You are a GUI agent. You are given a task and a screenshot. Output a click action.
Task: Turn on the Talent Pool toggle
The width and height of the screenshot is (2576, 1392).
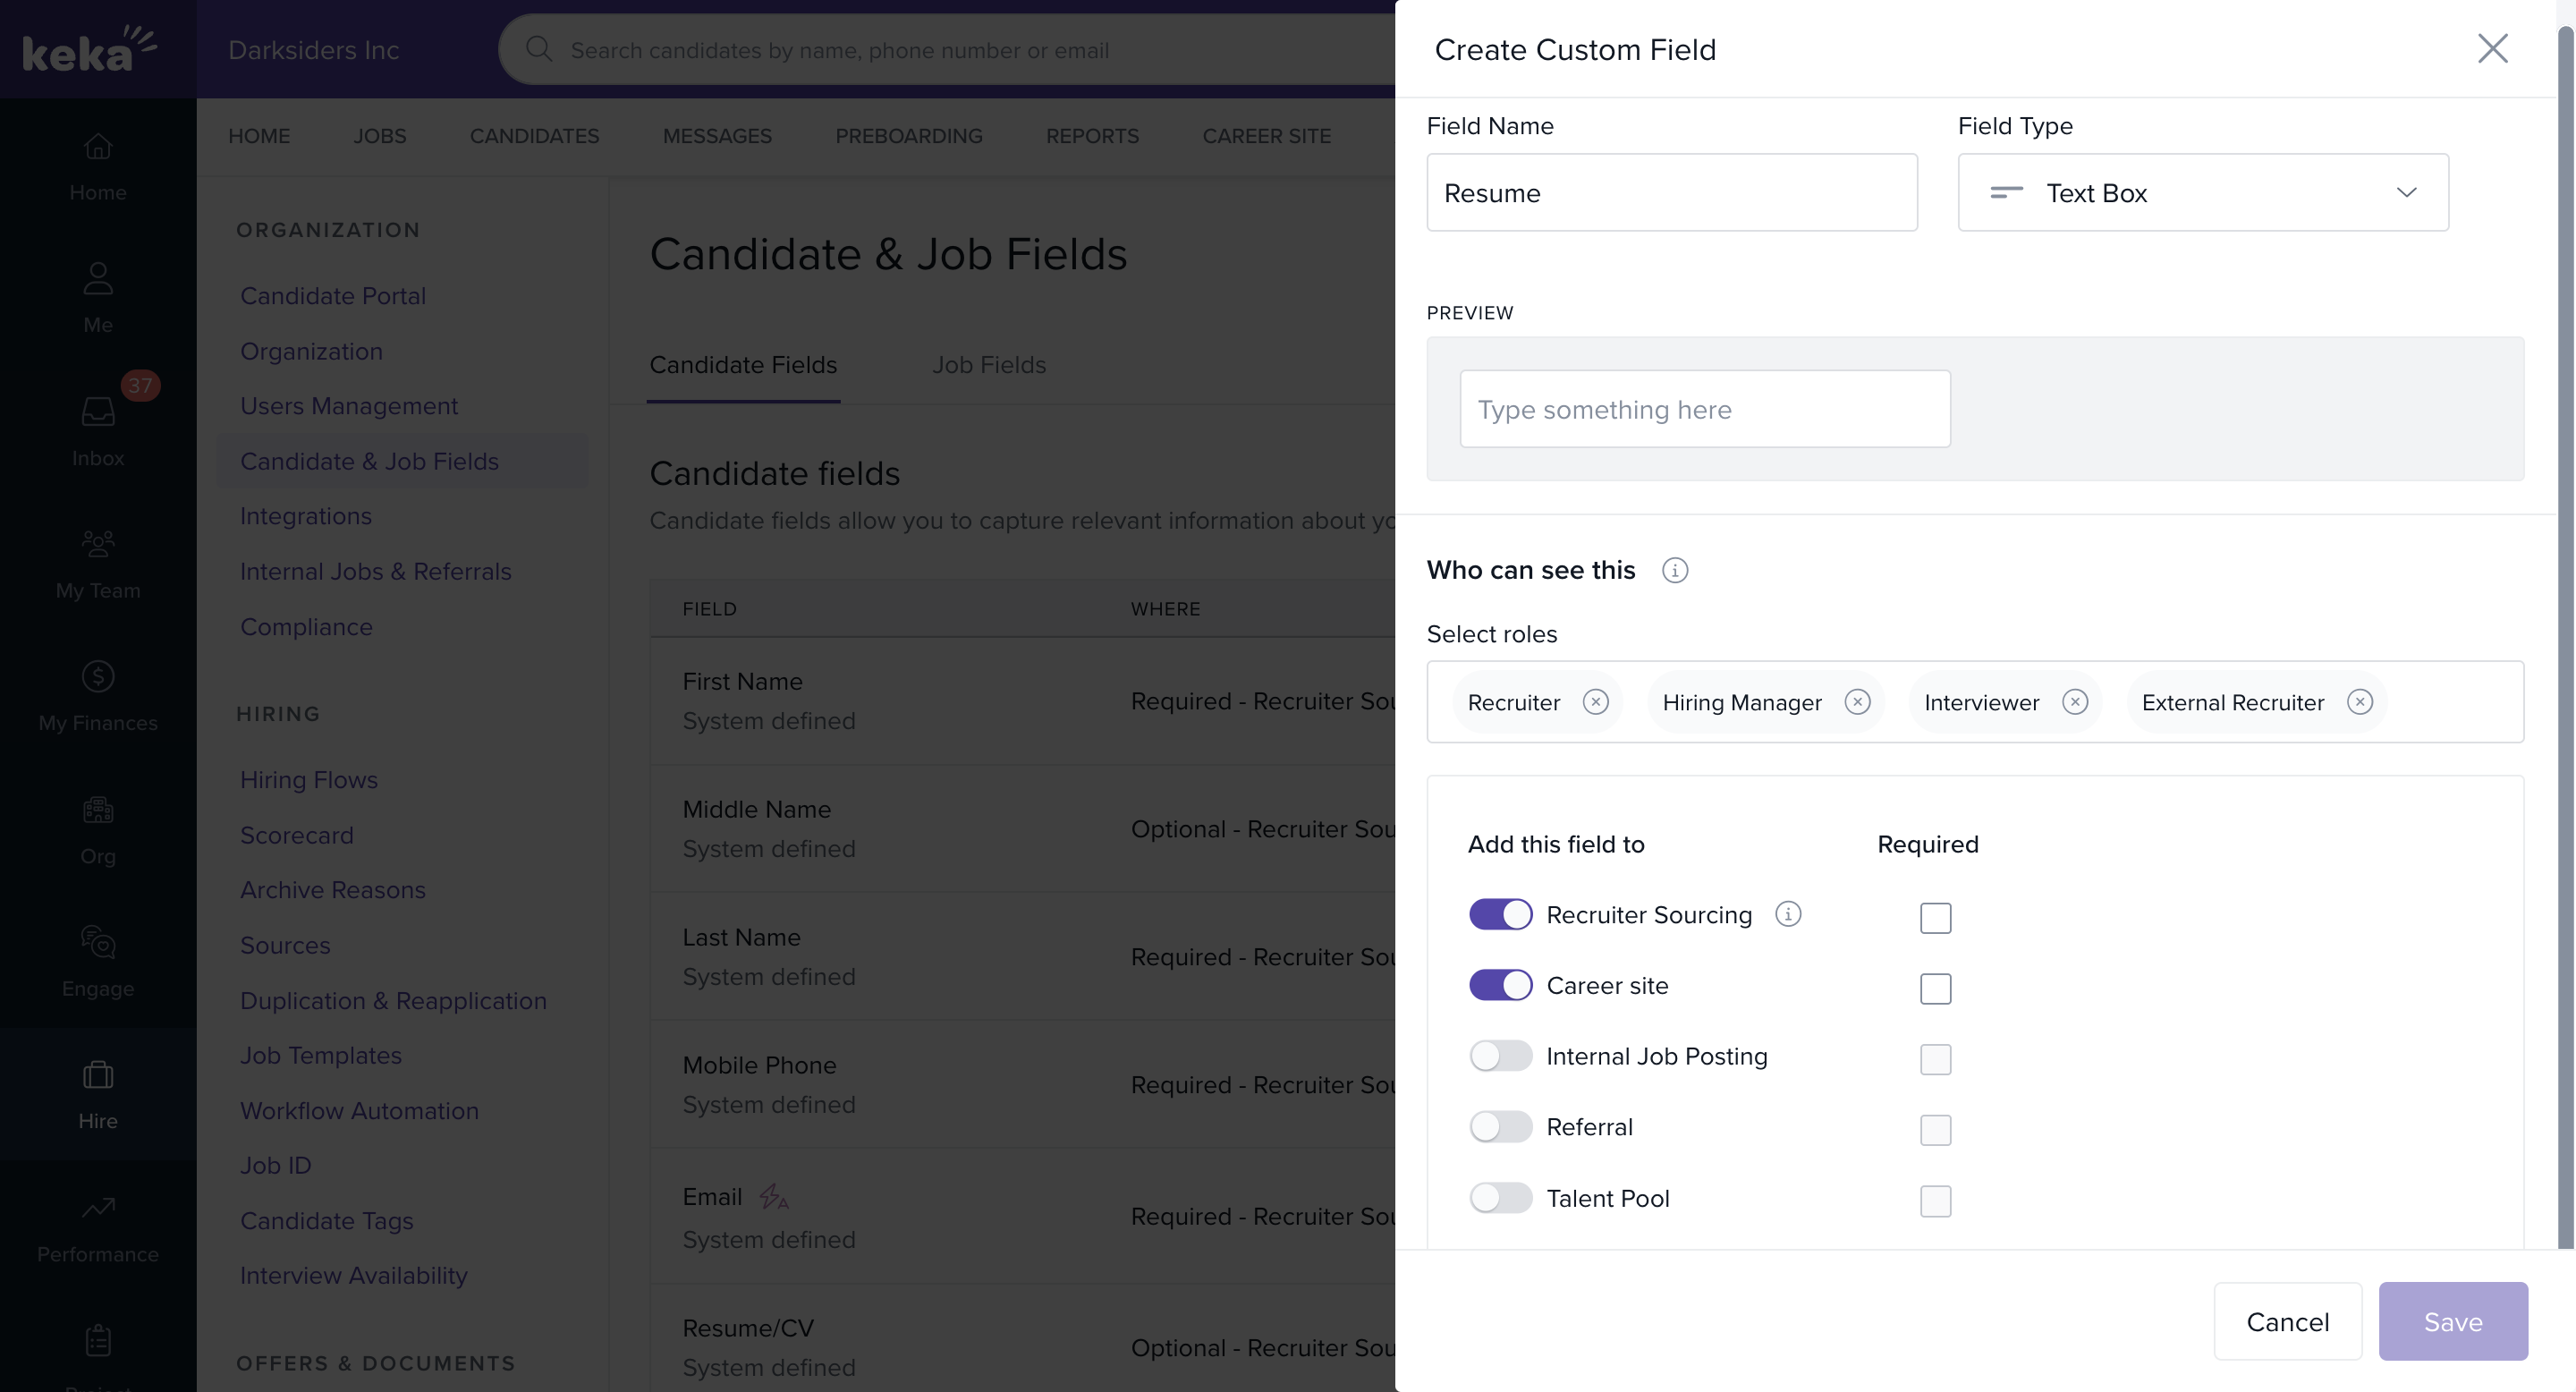click(1500, 1198)
